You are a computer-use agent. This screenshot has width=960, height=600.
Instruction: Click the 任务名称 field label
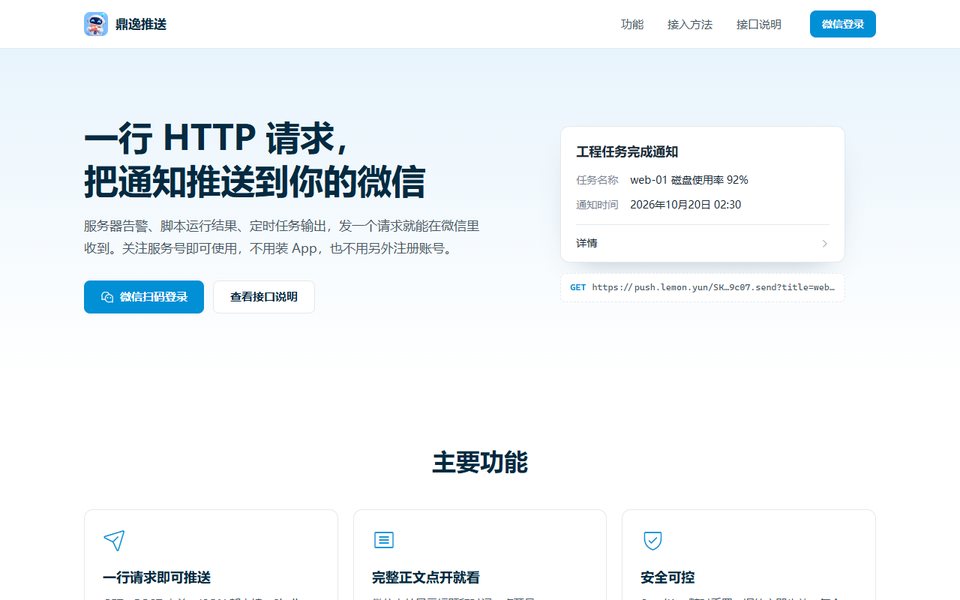pos(597,180)
